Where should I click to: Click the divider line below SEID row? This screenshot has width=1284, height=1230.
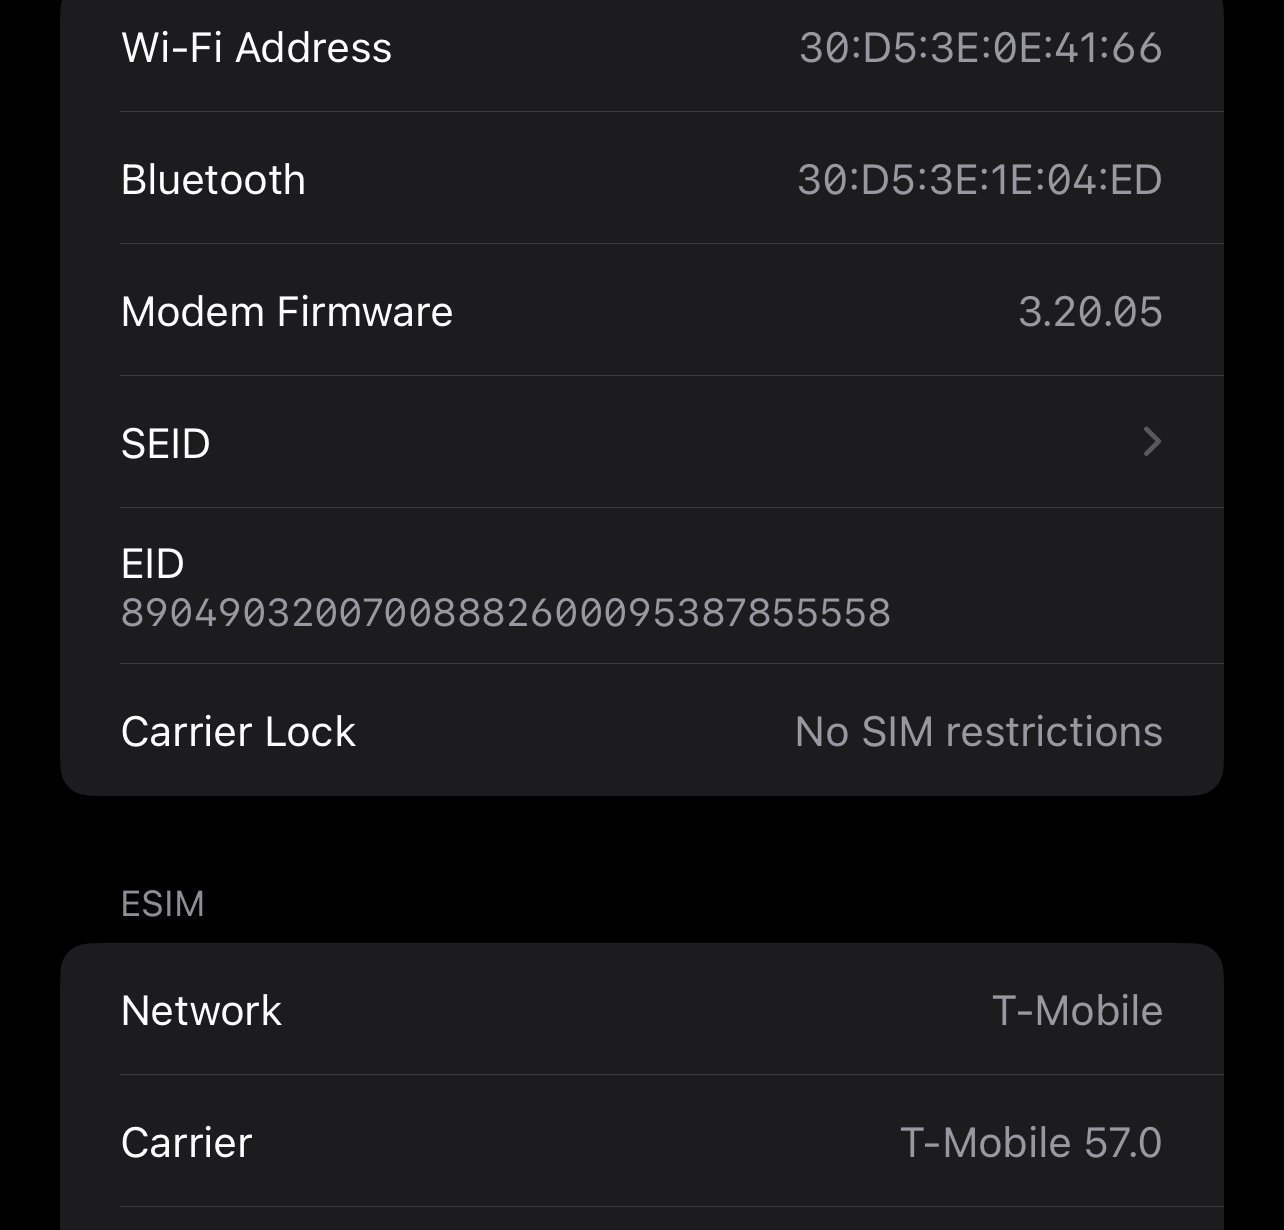[670, 507]
